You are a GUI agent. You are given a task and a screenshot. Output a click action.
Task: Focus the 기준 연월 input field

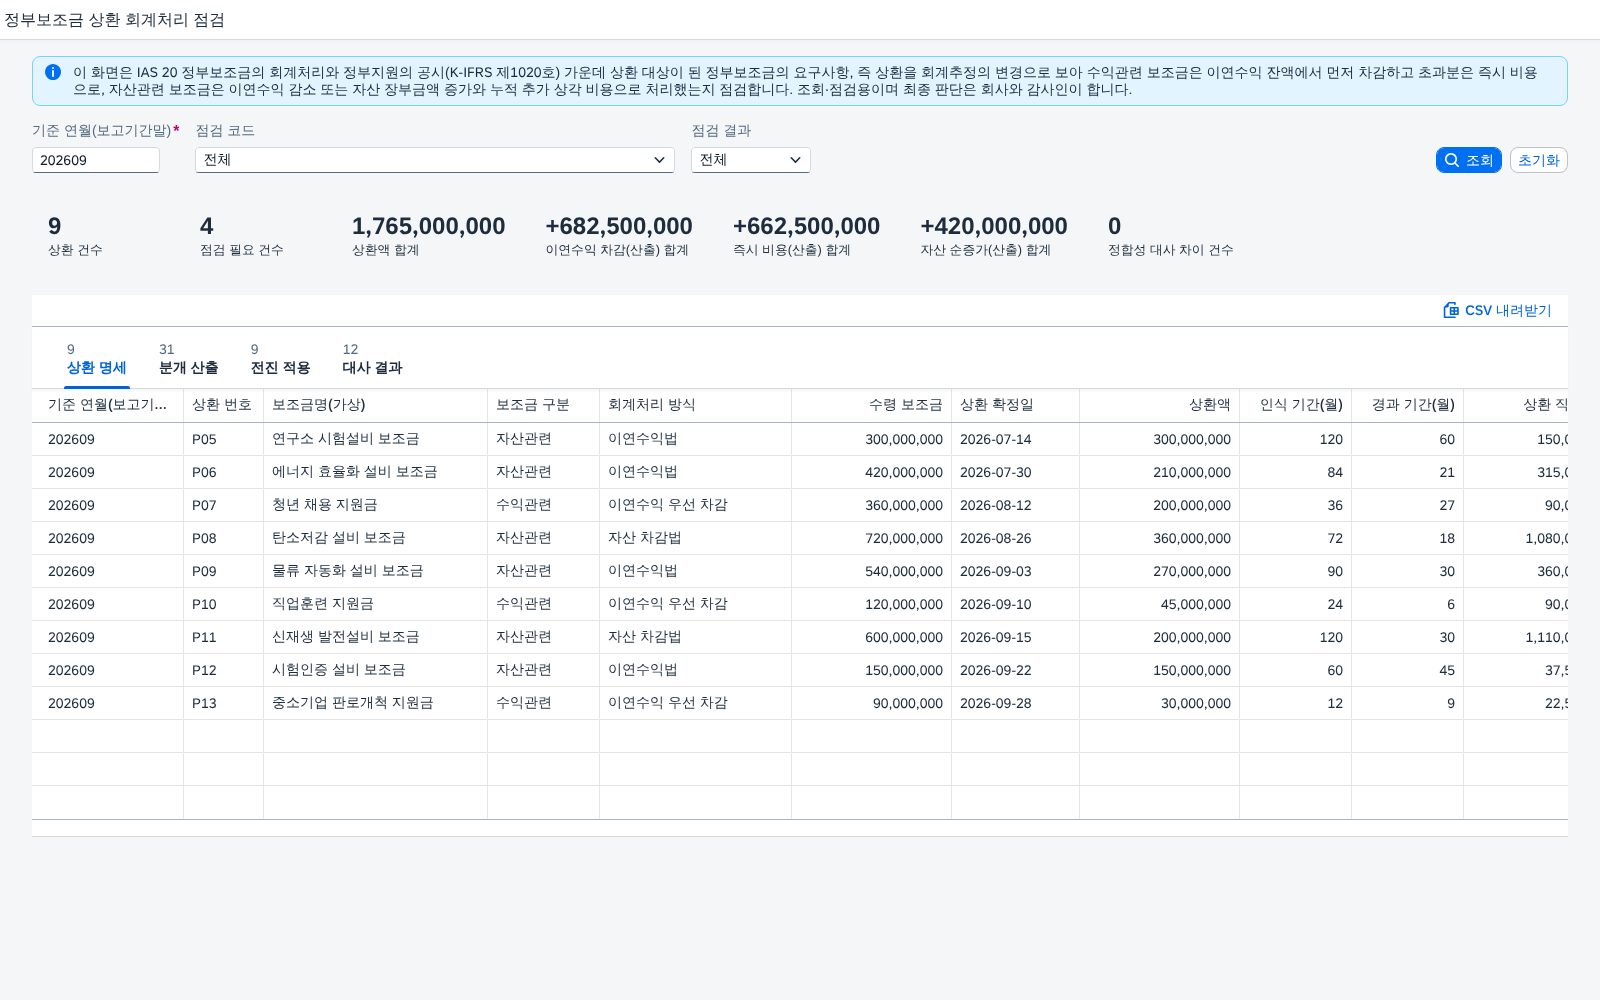[96, 160]
